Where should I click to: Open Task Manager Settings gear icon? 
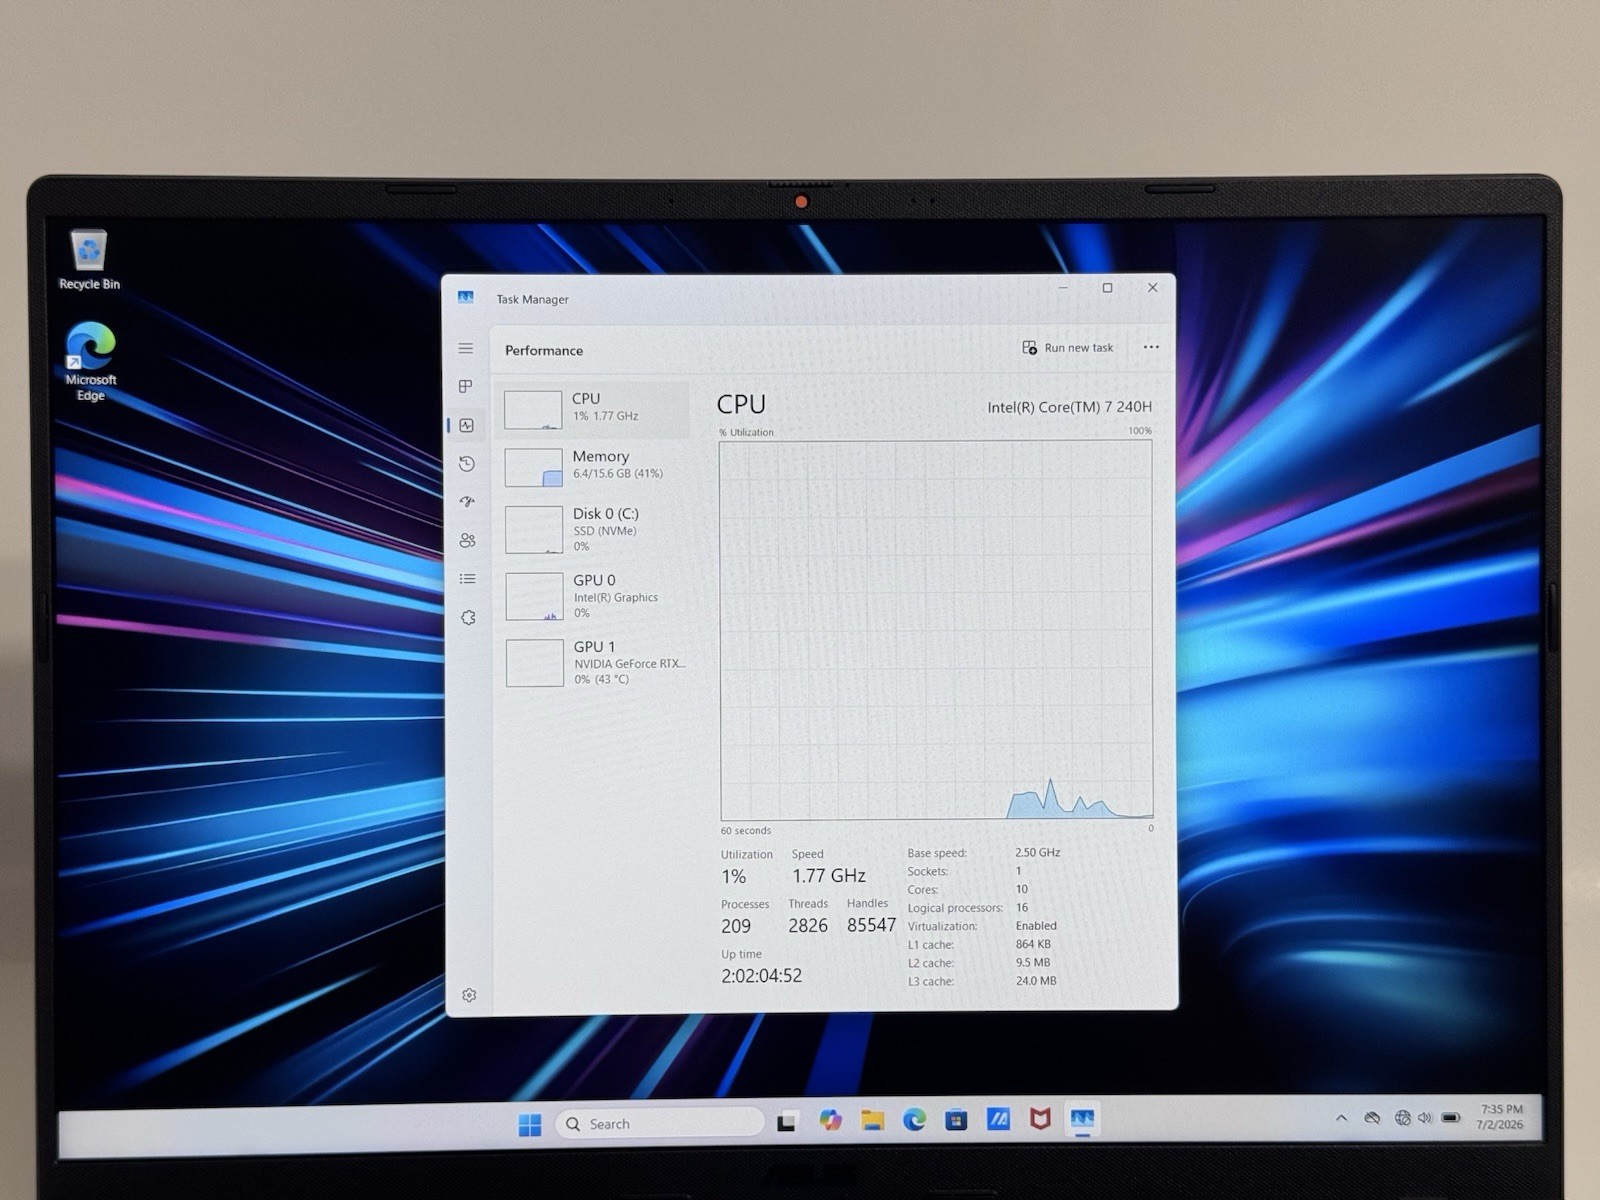(x=469, y=995)
